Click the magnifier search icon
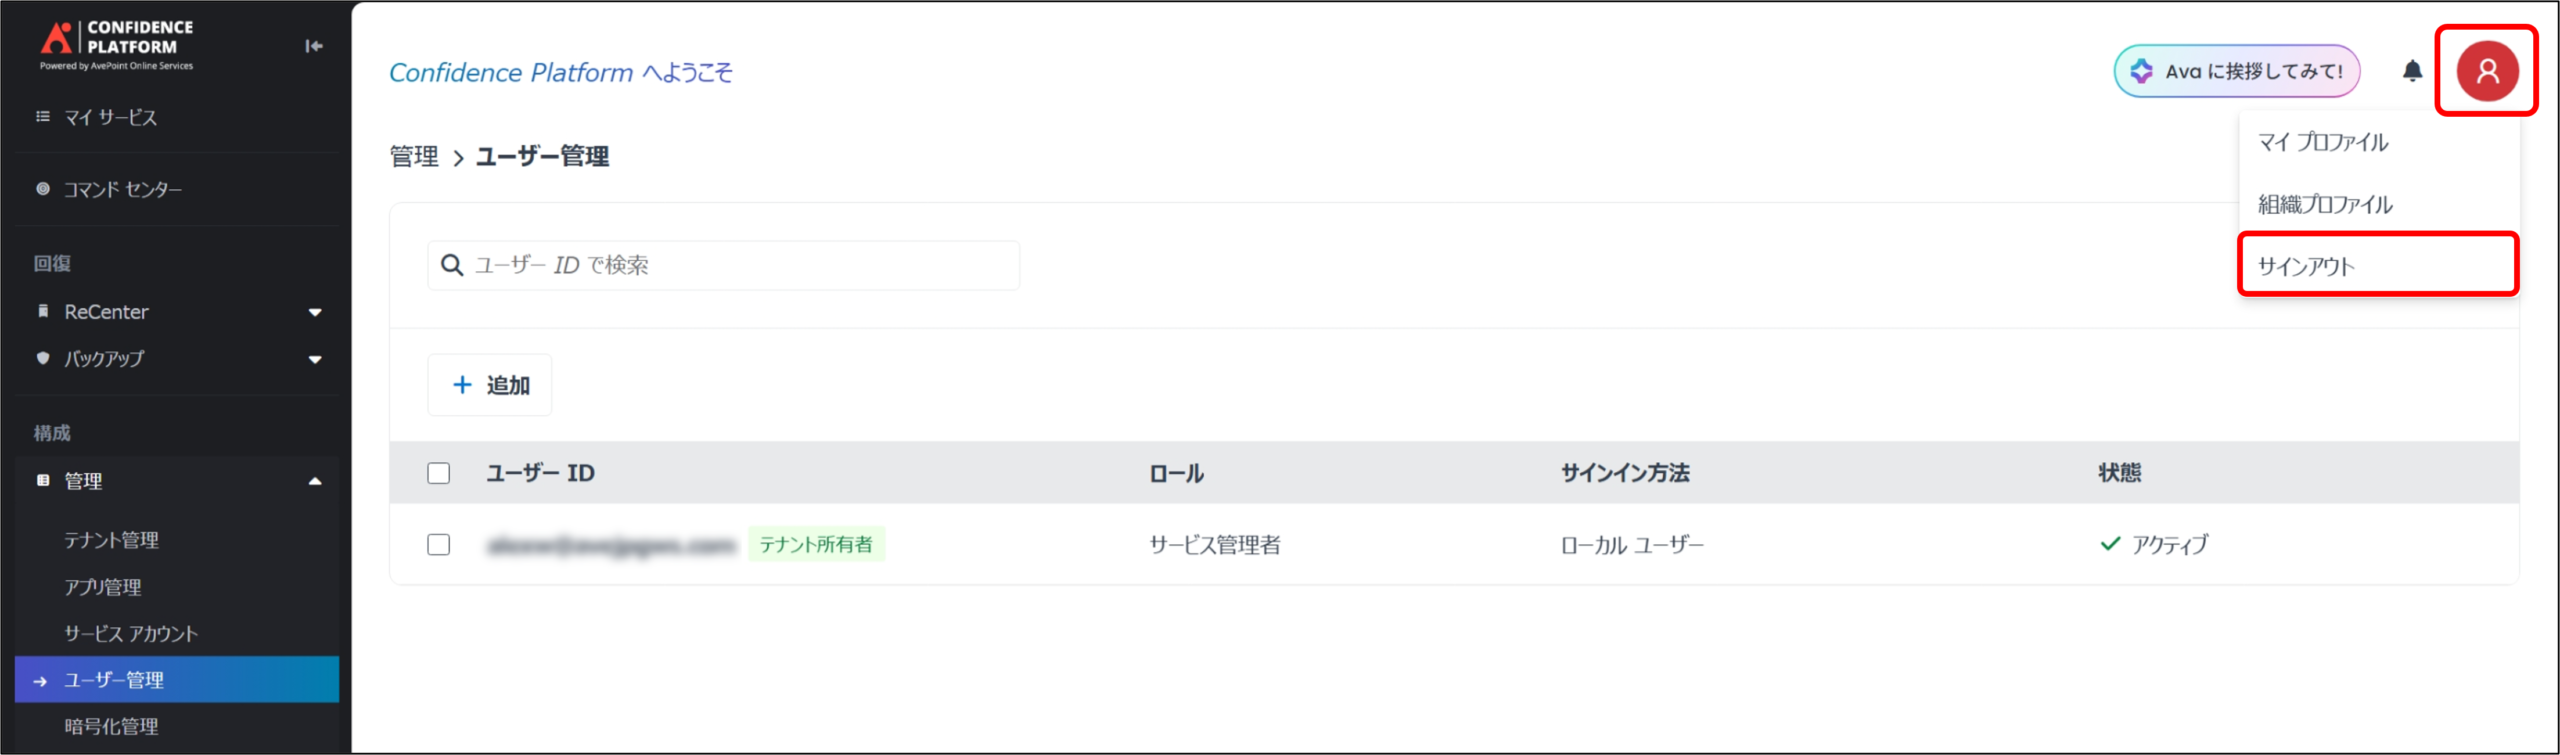Image resolution: width=2560 pixels, height=755 pixels. click(452, 265)
